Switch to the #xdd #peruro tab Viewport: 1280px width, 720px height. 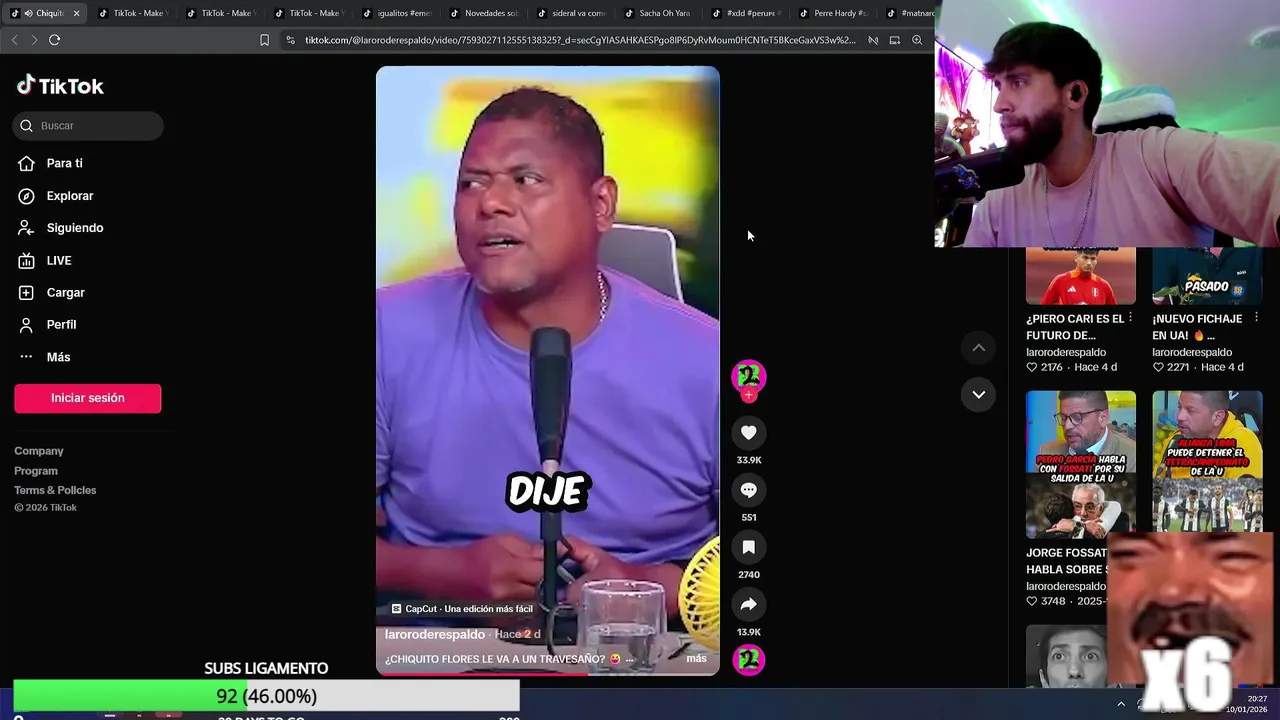pos(747,13)
